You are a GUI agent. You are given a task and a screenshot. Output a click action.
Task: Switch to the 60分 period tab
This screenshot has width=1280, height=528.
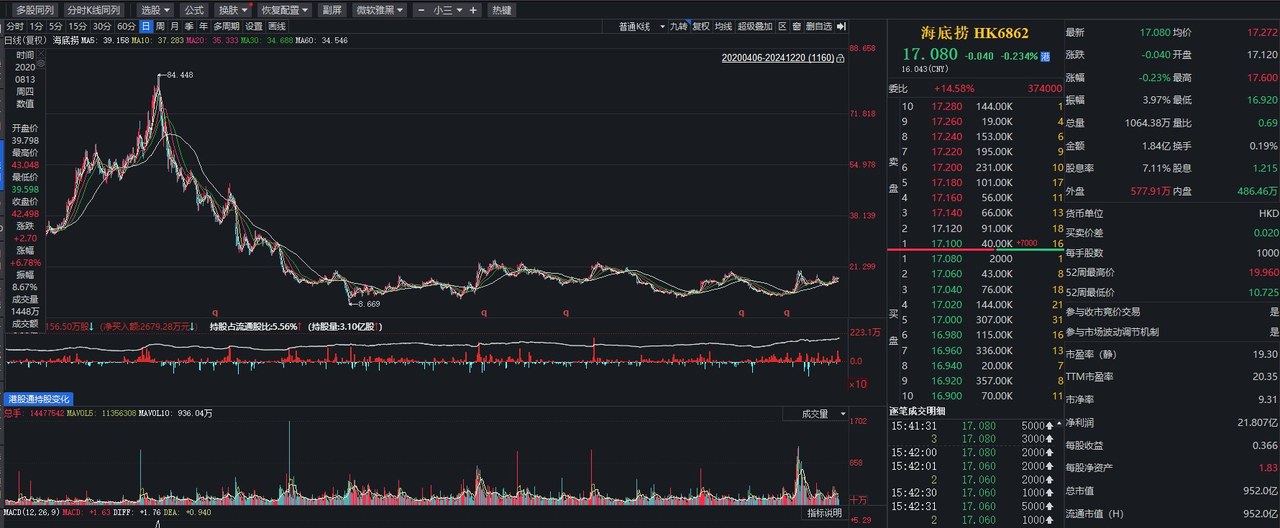point(126,26)
